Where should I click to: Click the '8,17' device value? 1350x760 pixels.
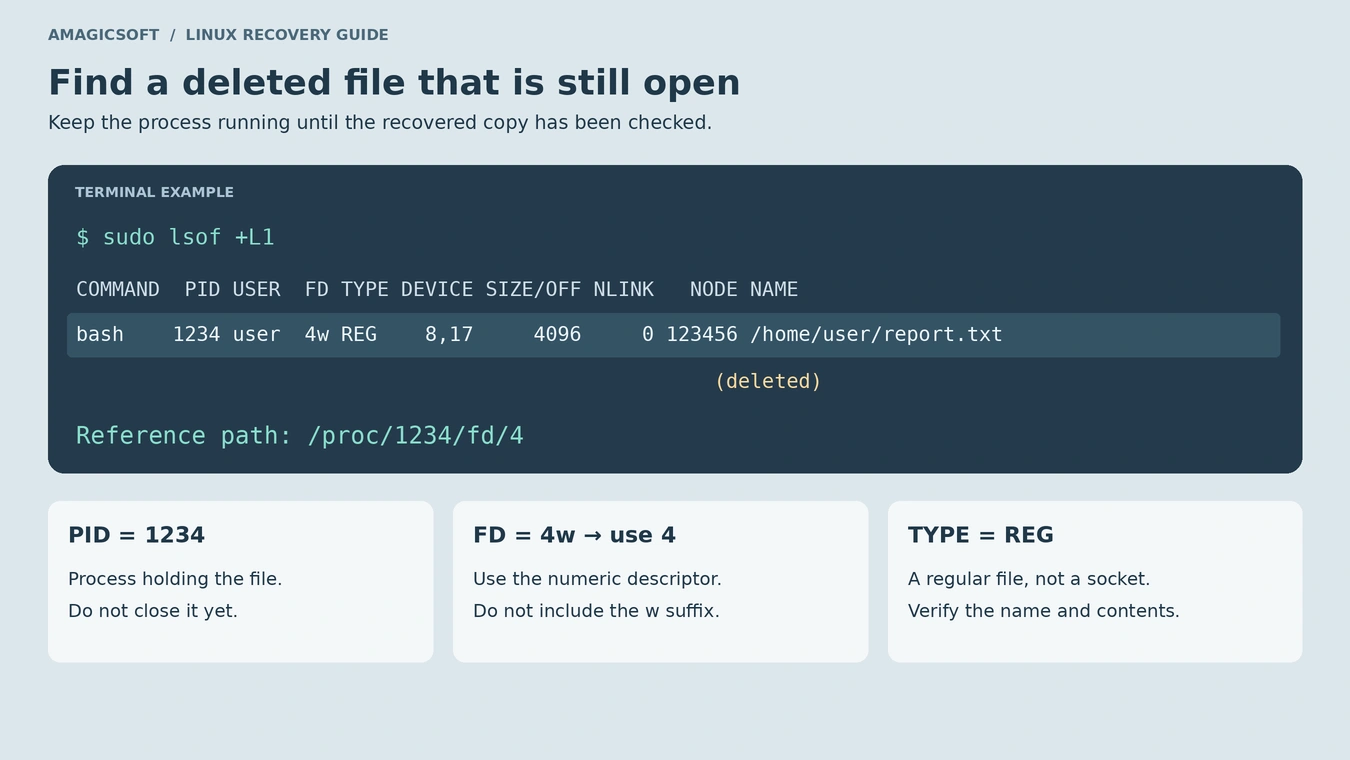tap(449, 334)
